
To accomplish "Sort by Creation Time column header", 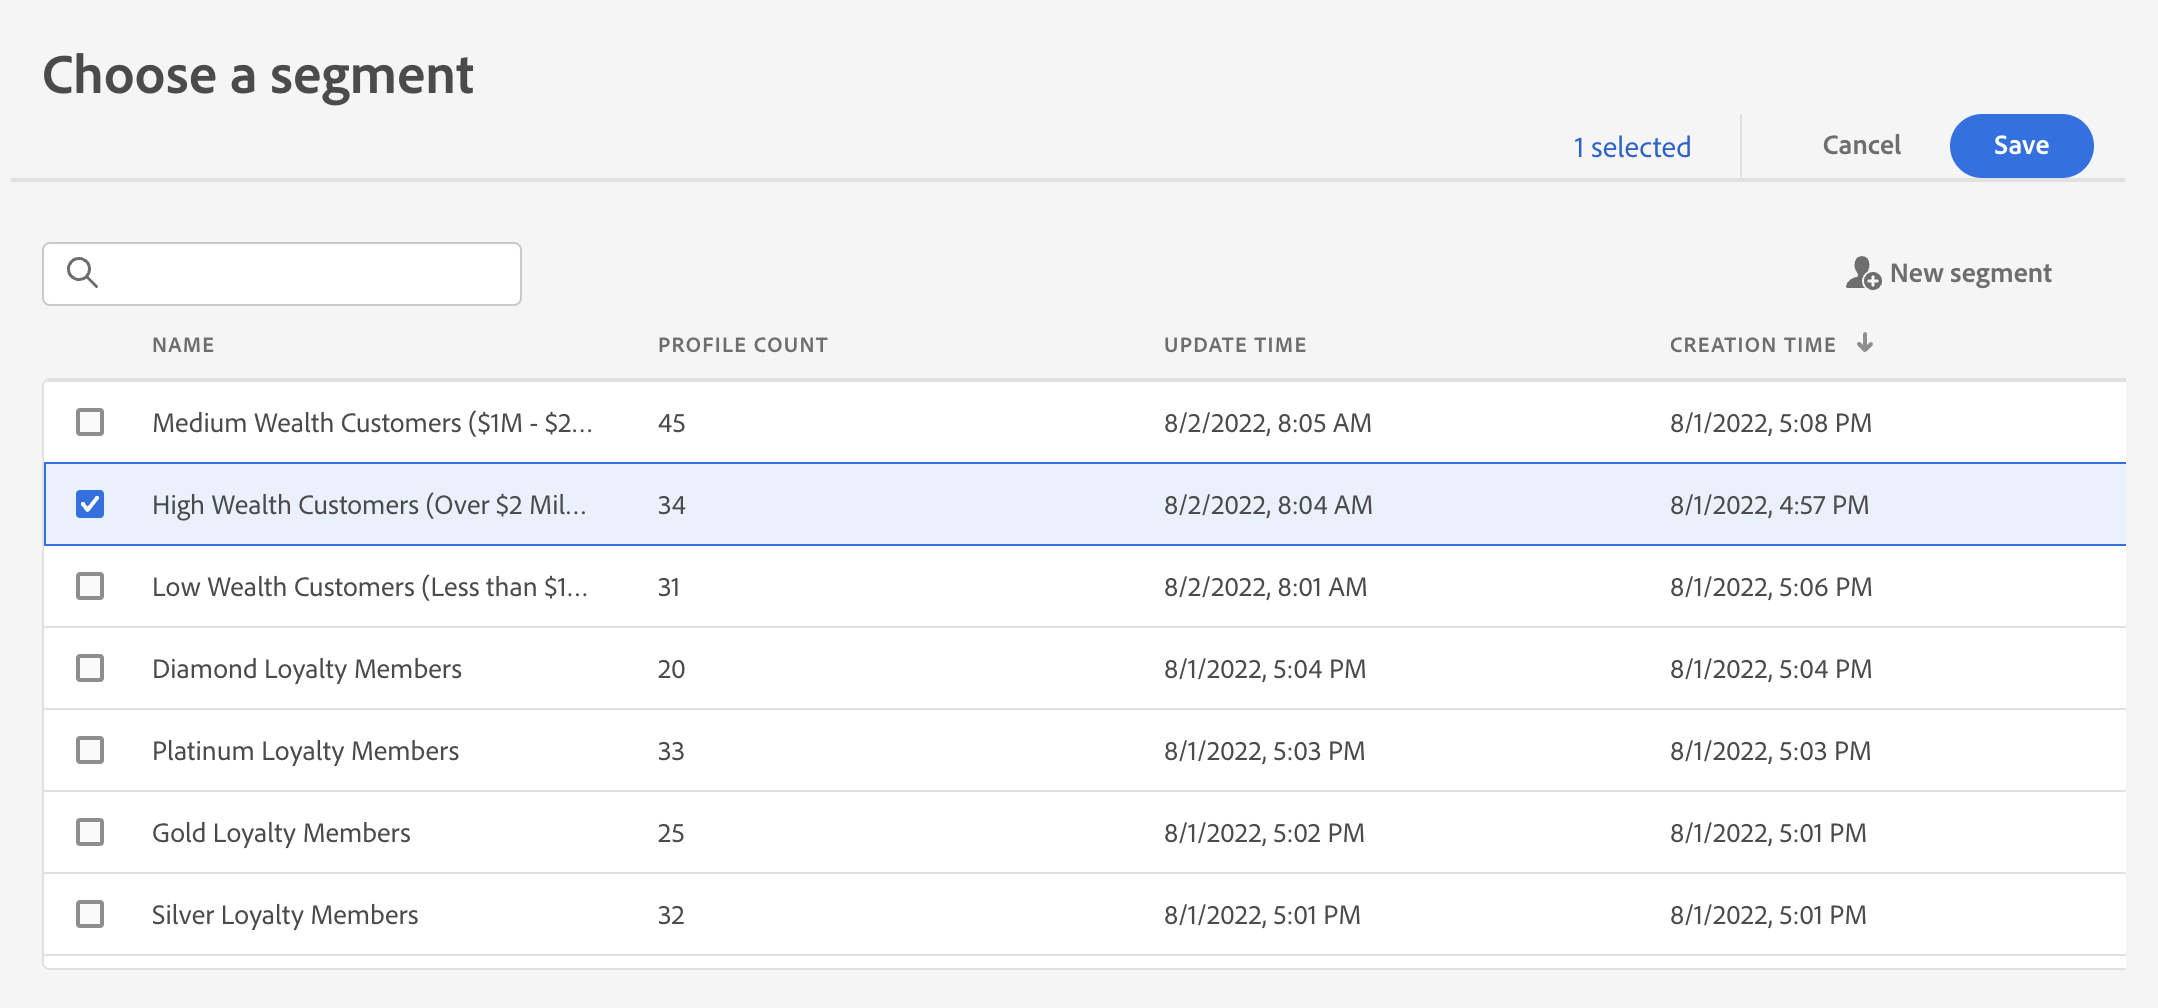I will [x=1753, y=345].
